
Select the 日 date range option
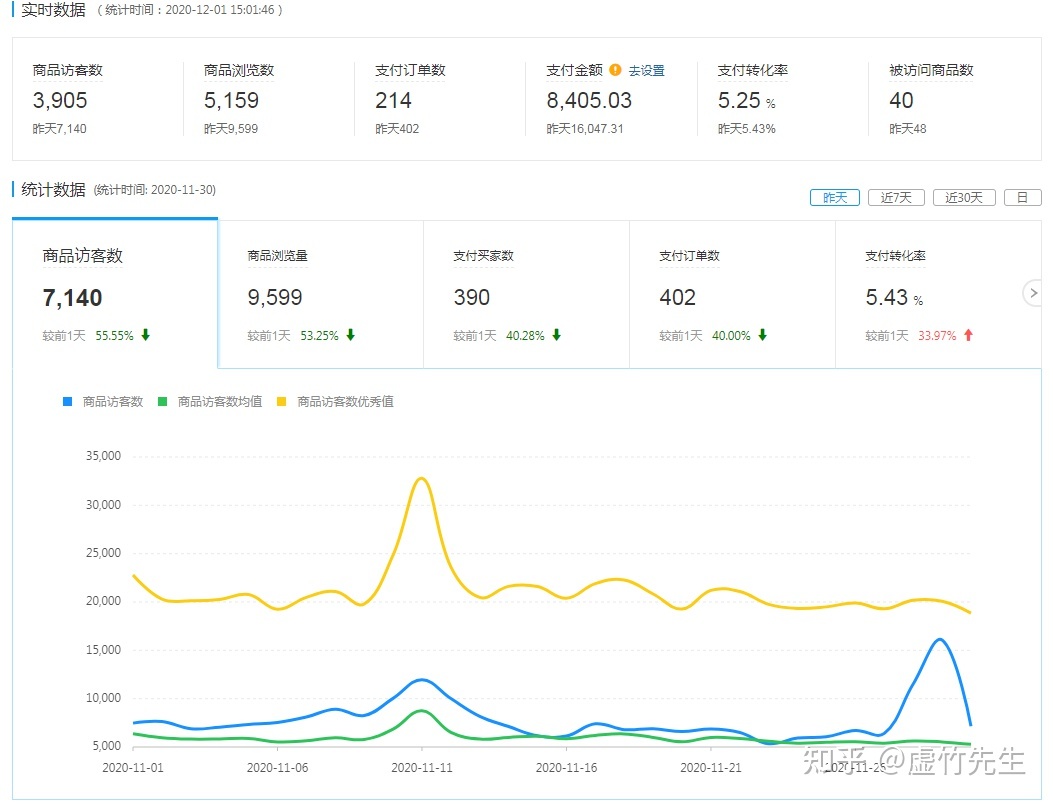(x=1022, y=198)
